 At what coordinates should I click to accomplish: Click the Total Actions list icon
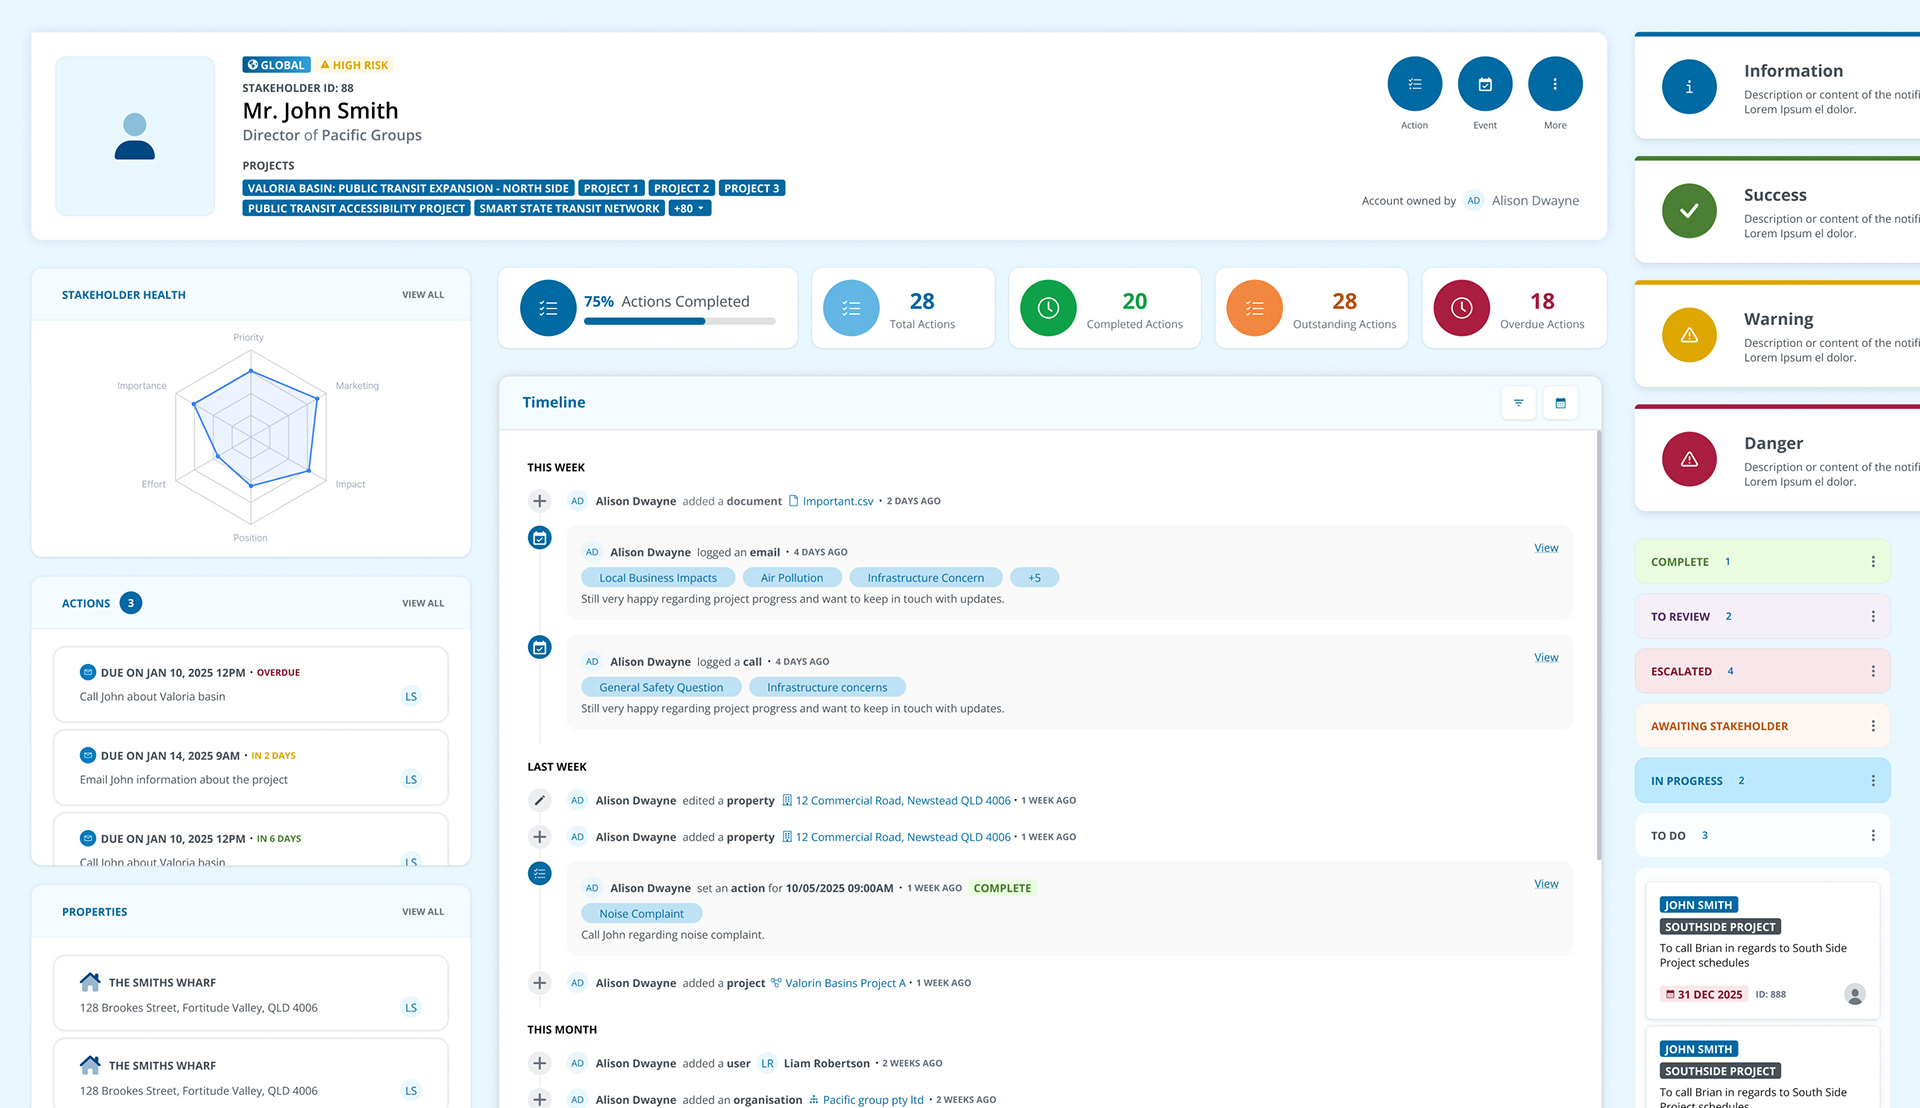pos(851,308)
